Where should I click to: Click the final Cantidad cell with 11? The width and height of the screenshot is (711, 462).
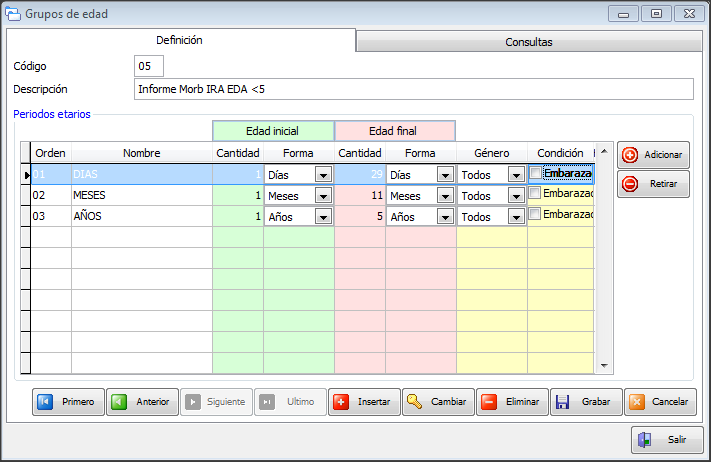point(360,195)
